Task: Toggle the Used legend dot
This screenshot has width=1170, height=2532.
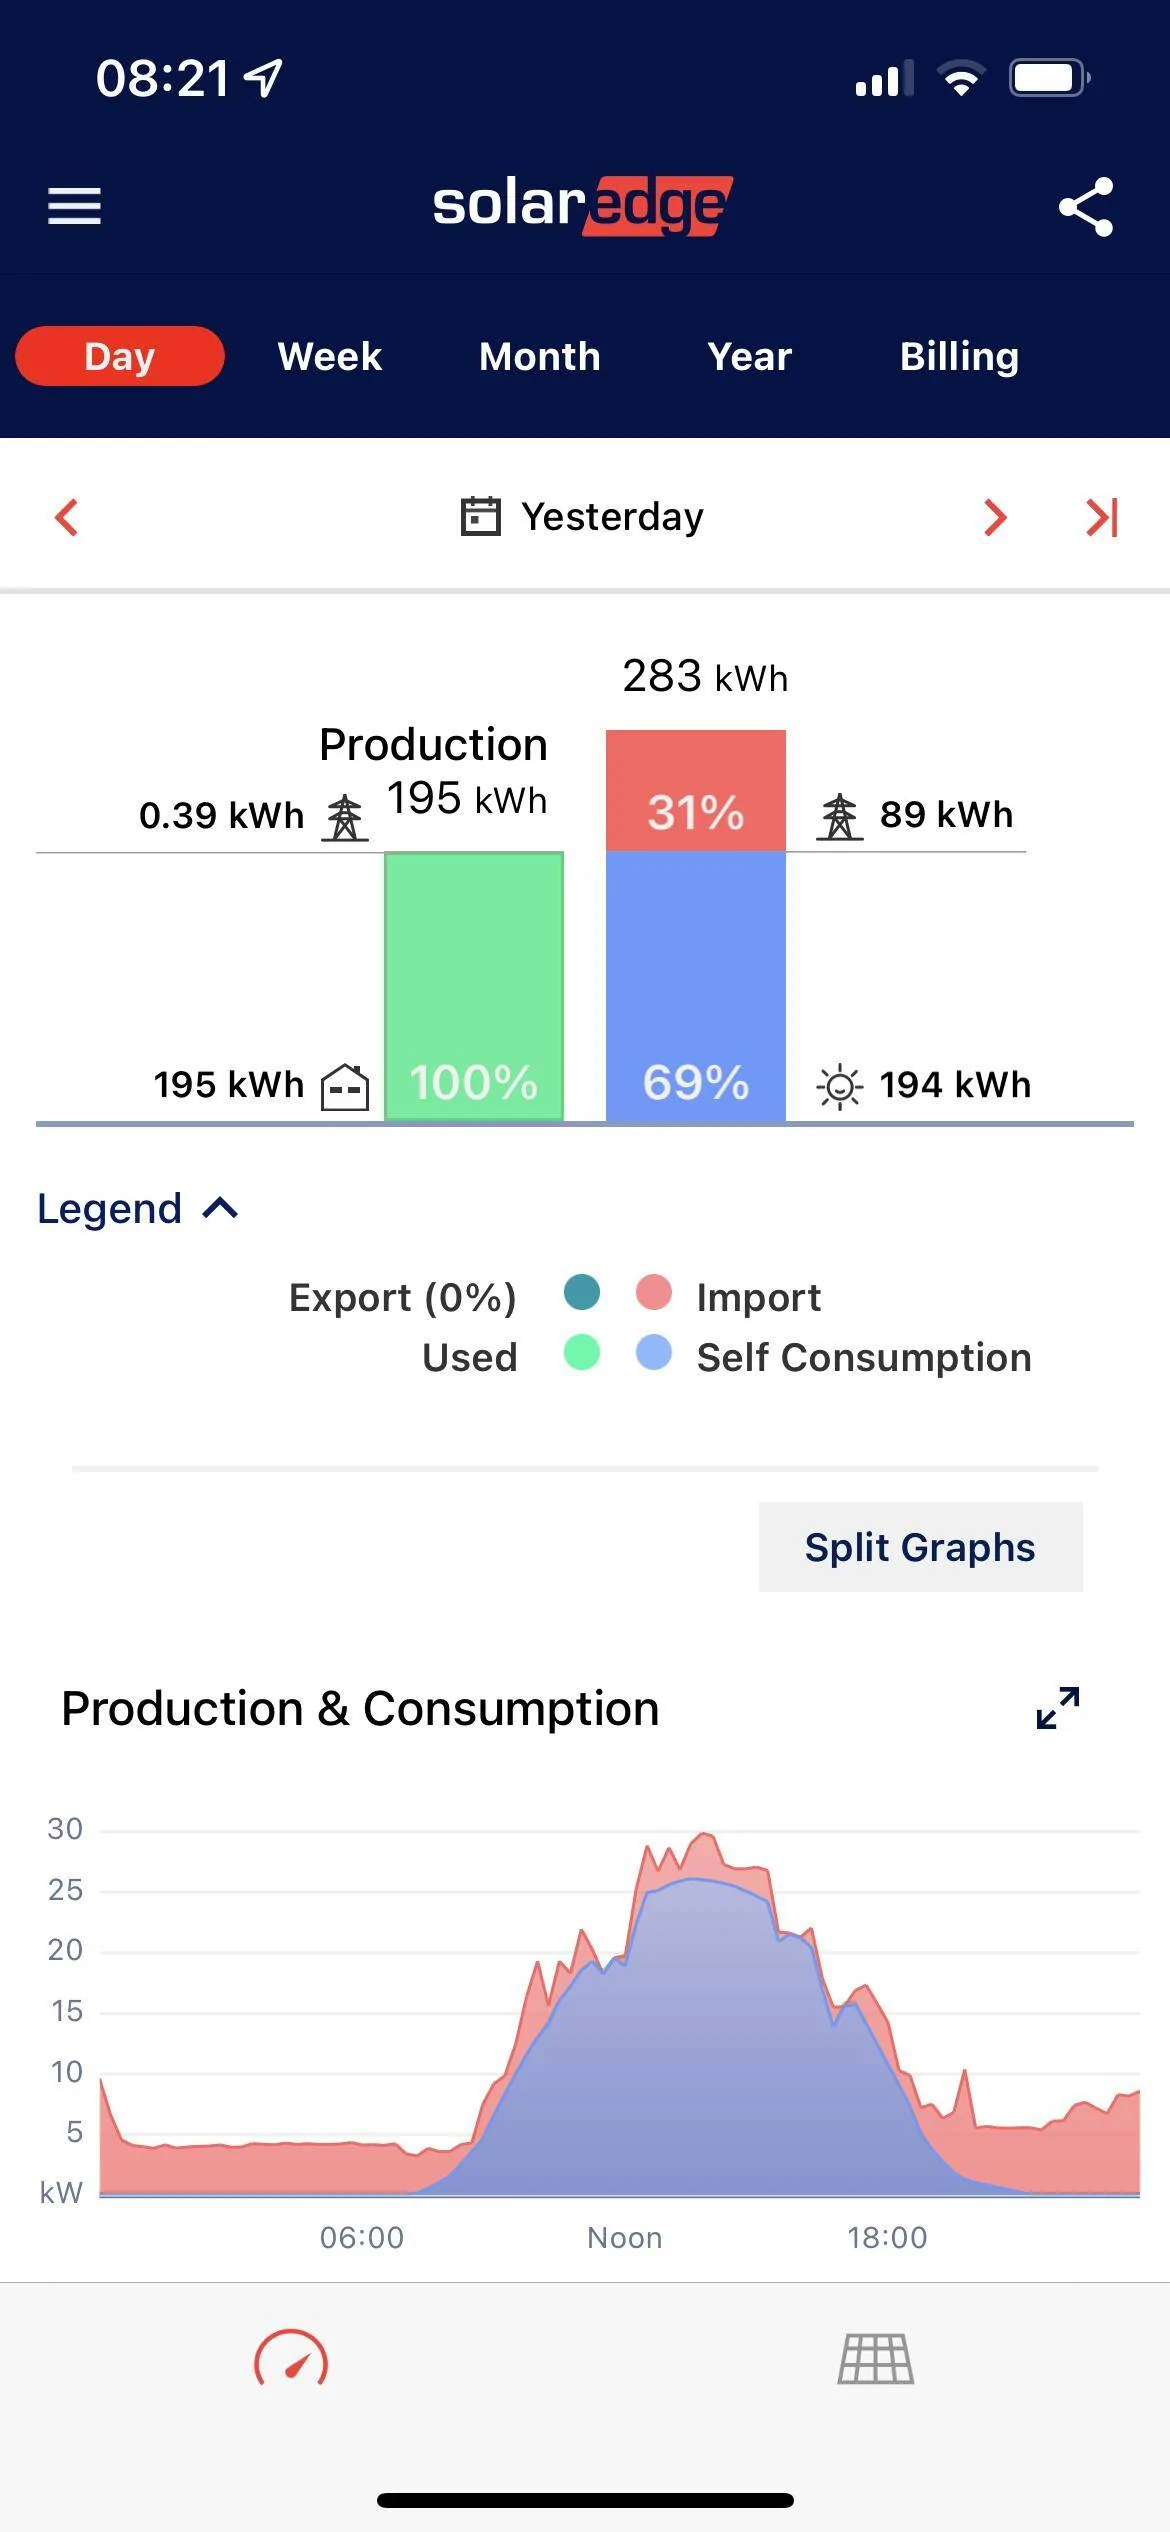Action: [582, 1353]
